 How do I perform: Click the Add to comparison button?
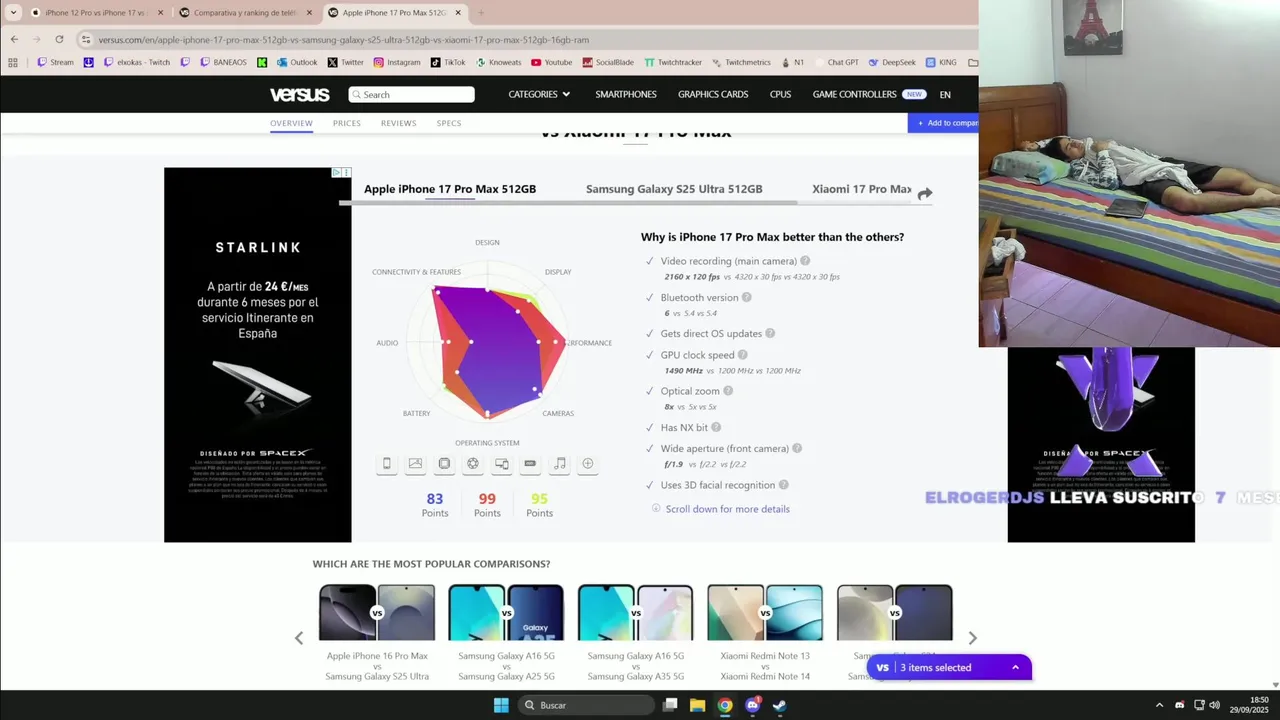coord(943,123)
